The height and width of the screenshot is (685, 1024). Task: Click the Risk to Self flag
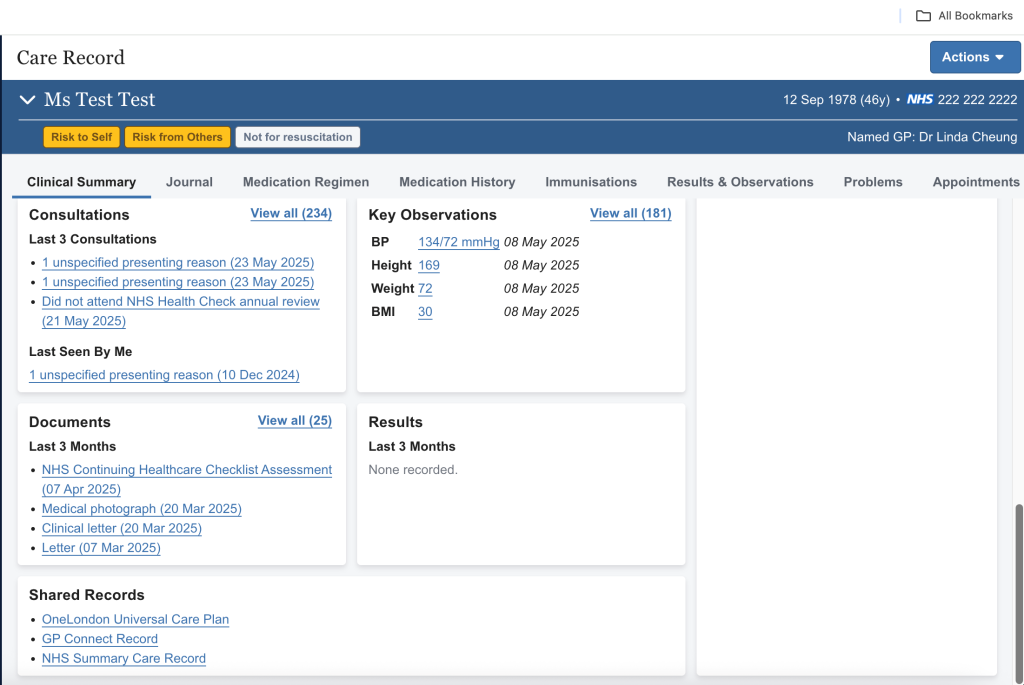click(x=82, y=137)
